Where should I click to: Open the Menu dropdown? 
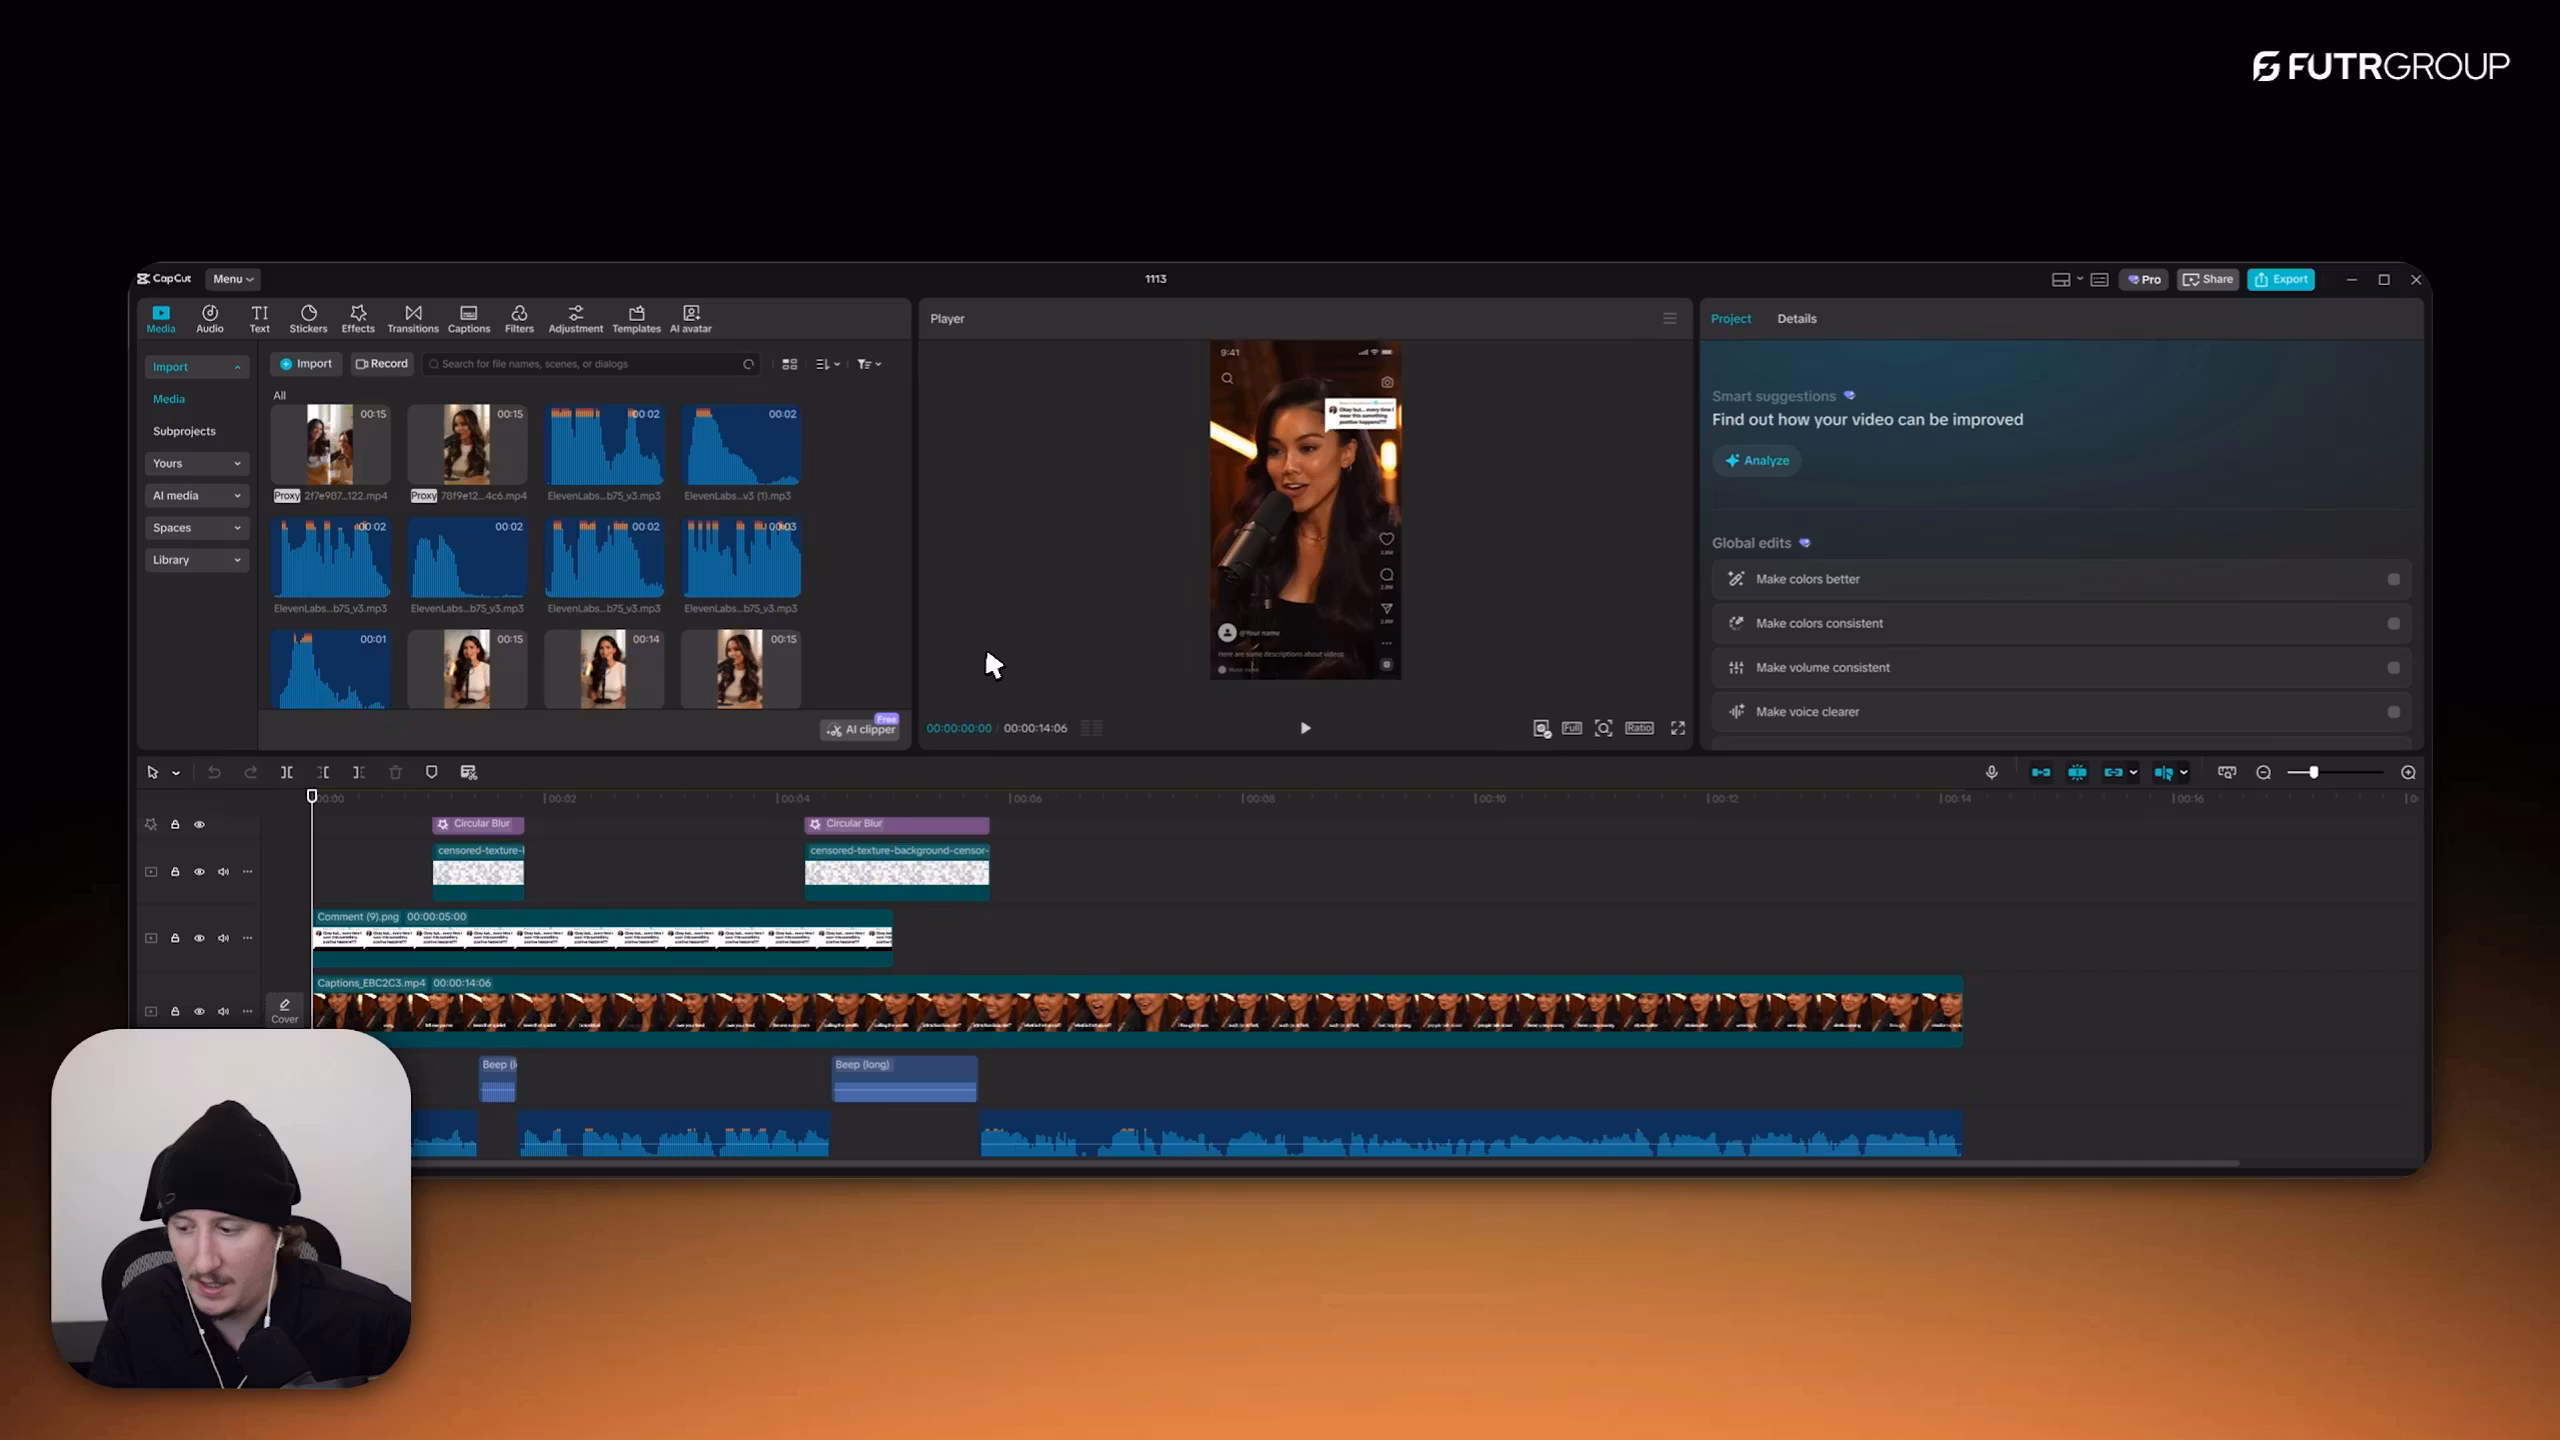pos(233,279)
